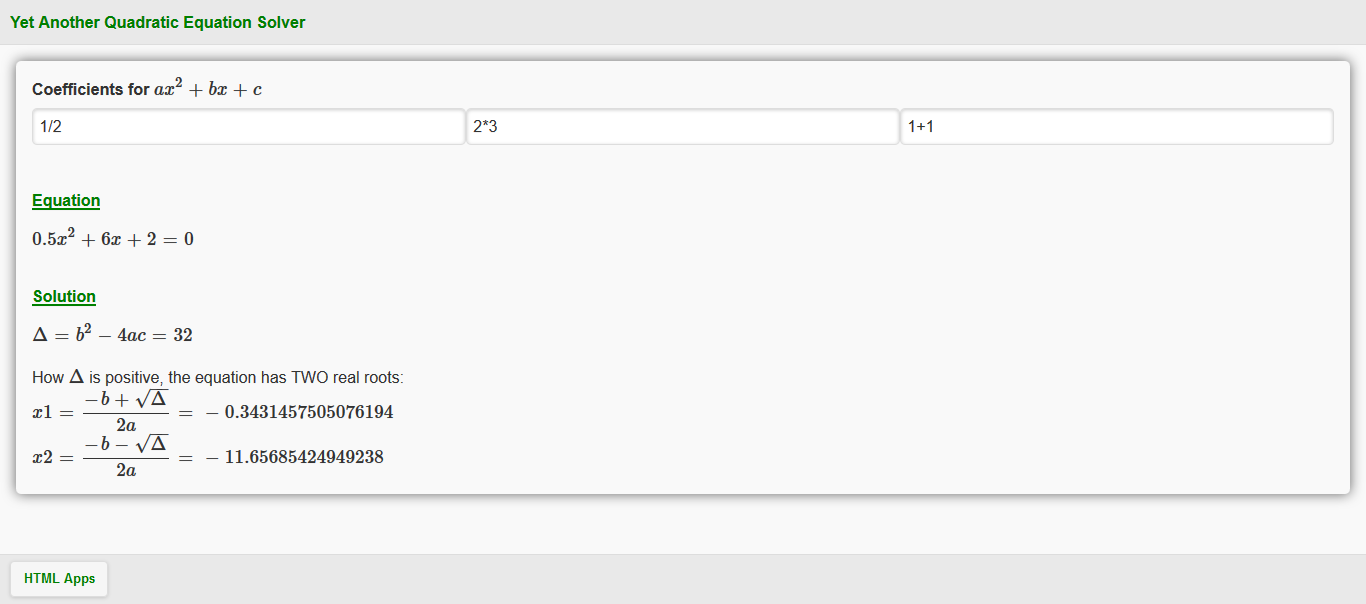Click the coefficient a input containing 1/2

[x=248, y=127]
